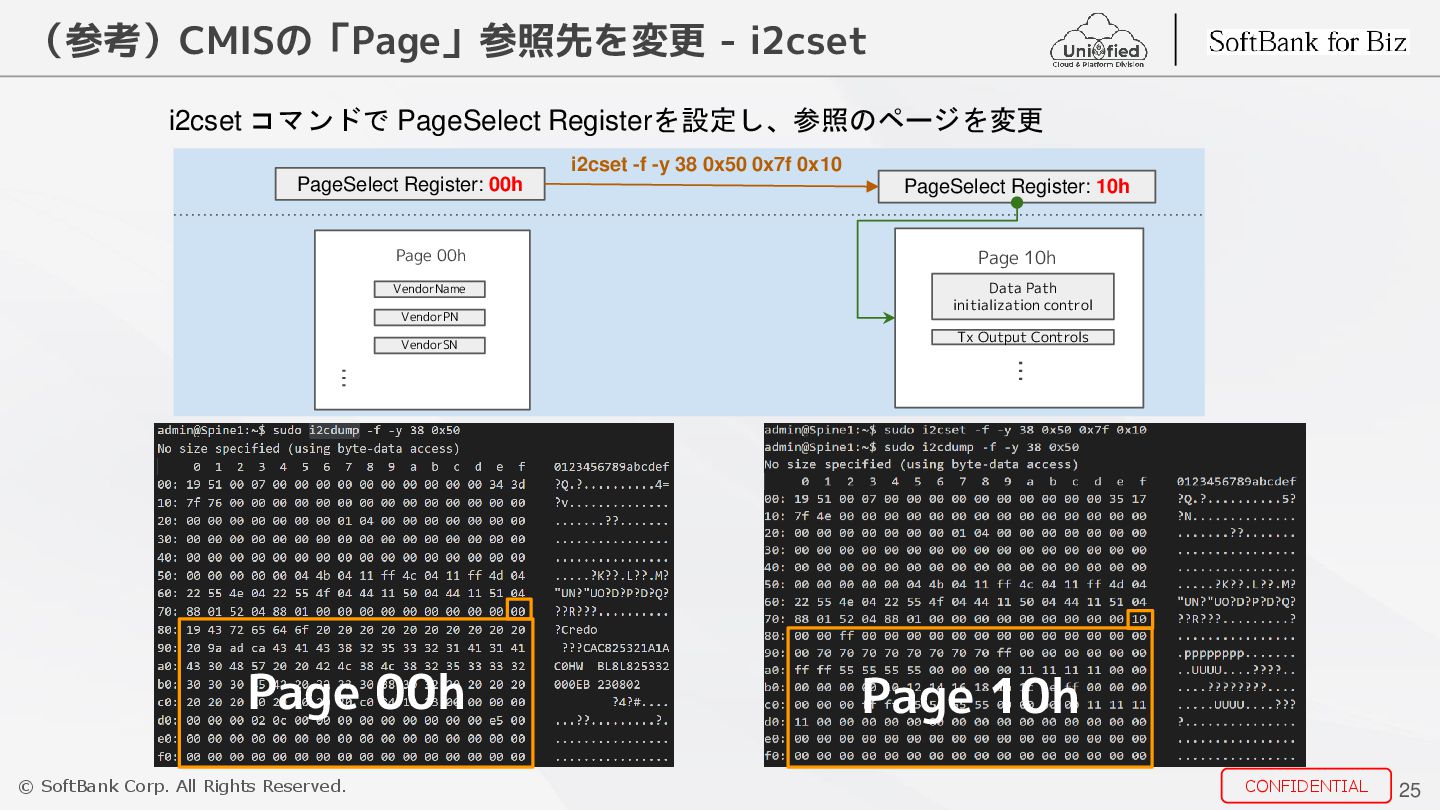Click the right terminal's 'sudo i2cset' command line

955,430
